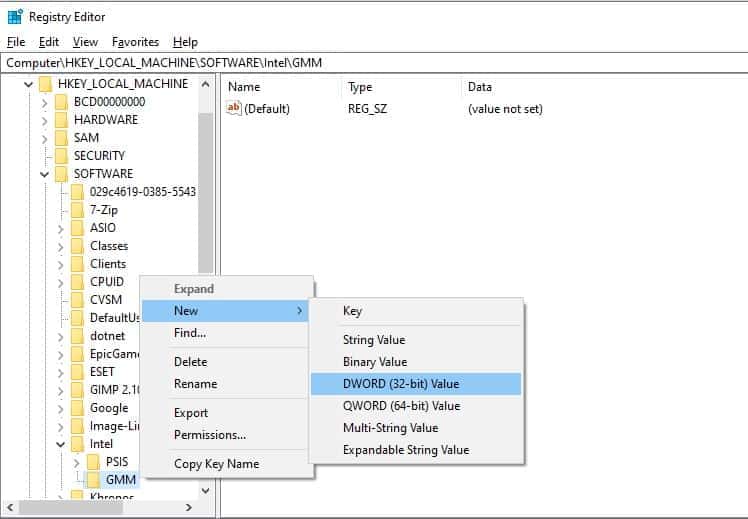
Task: Expand the BCD00000000 key
Action: click(44, 103)
